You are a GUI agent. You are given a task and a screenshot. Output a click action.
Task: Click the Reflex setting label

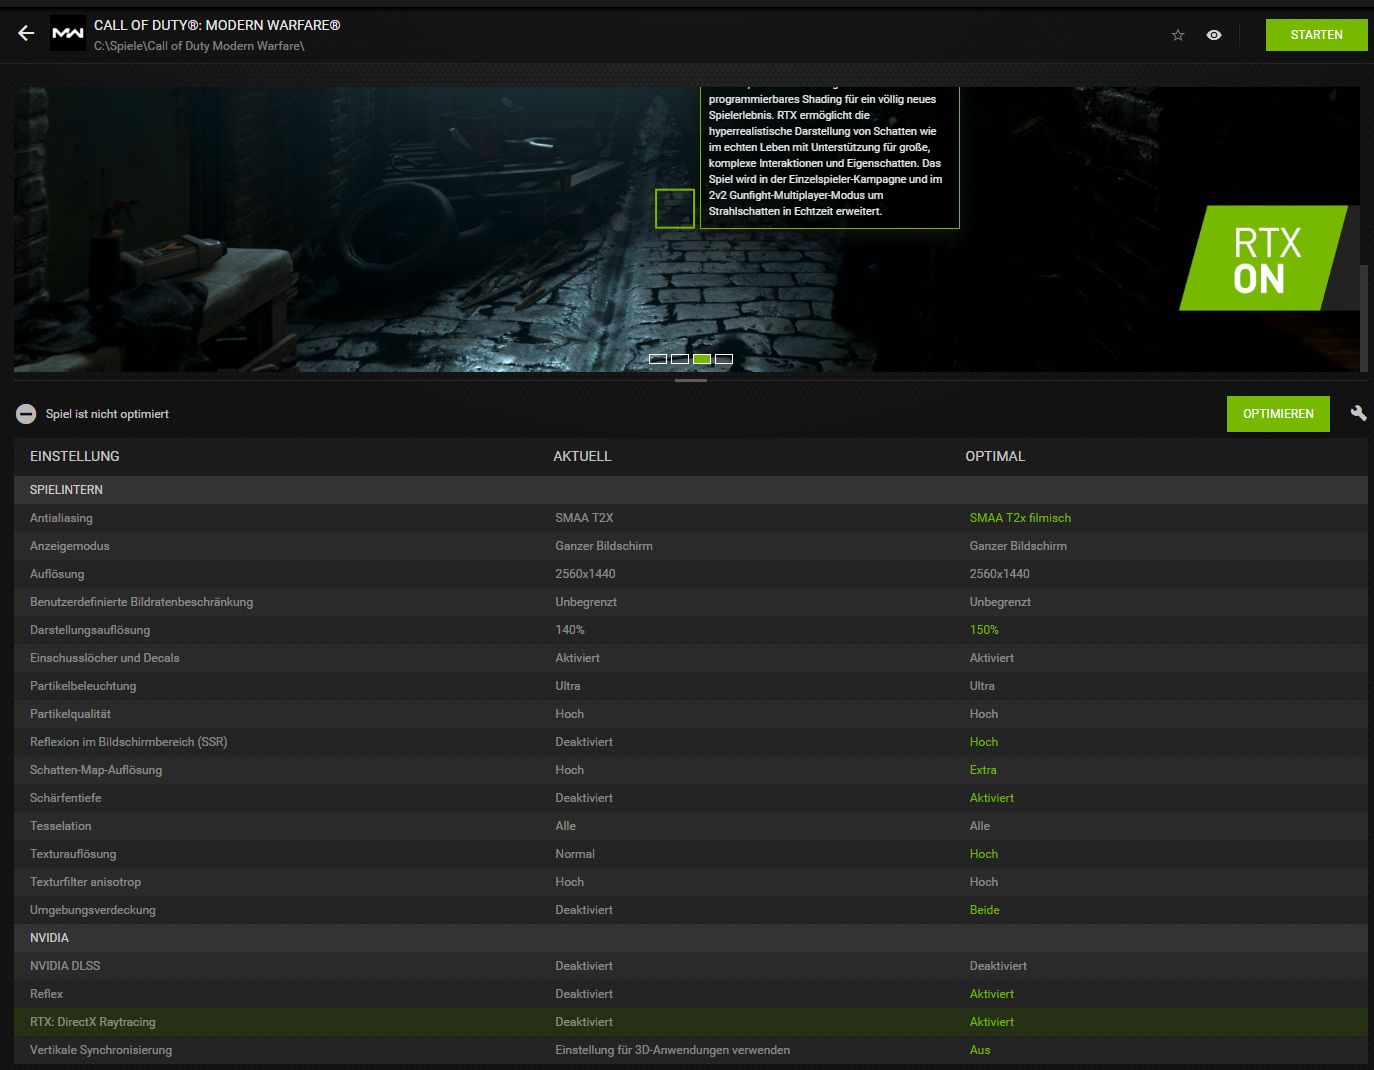click(46, 994)
